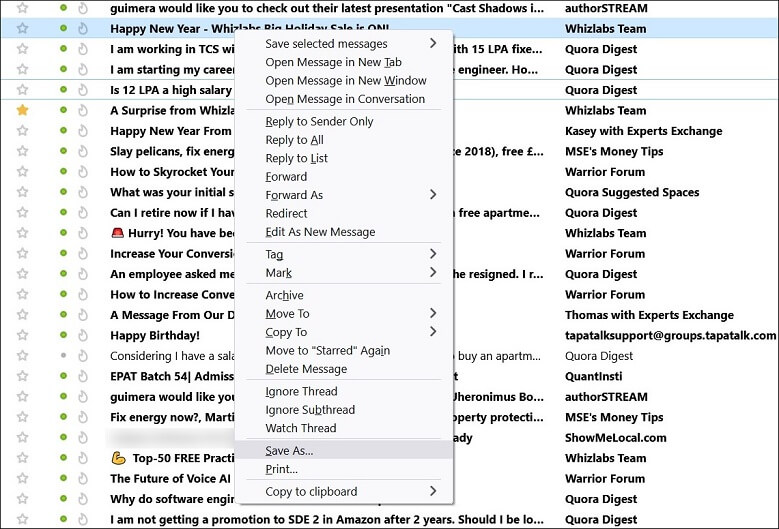Click star icon on How to Skyrocket row
Viewport: 779px width, 529px height.
(x=22, y=171)
